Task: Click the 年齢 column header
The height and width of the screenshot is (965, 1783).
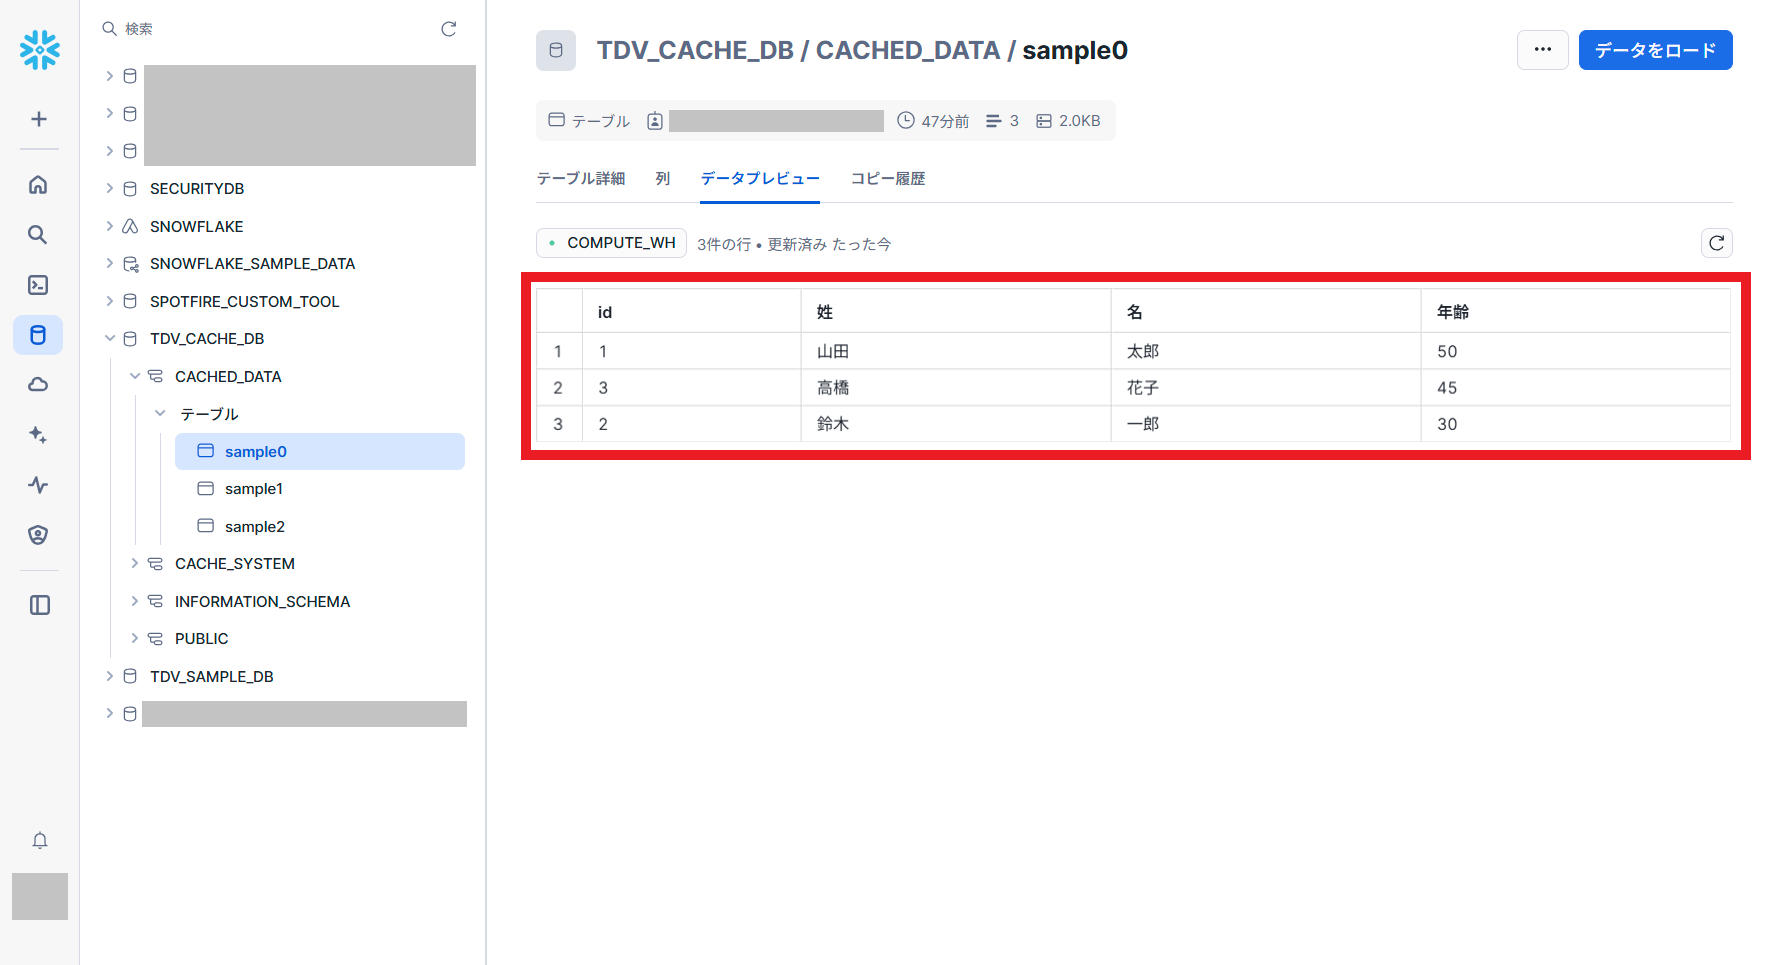Action: click(1576, 312)
